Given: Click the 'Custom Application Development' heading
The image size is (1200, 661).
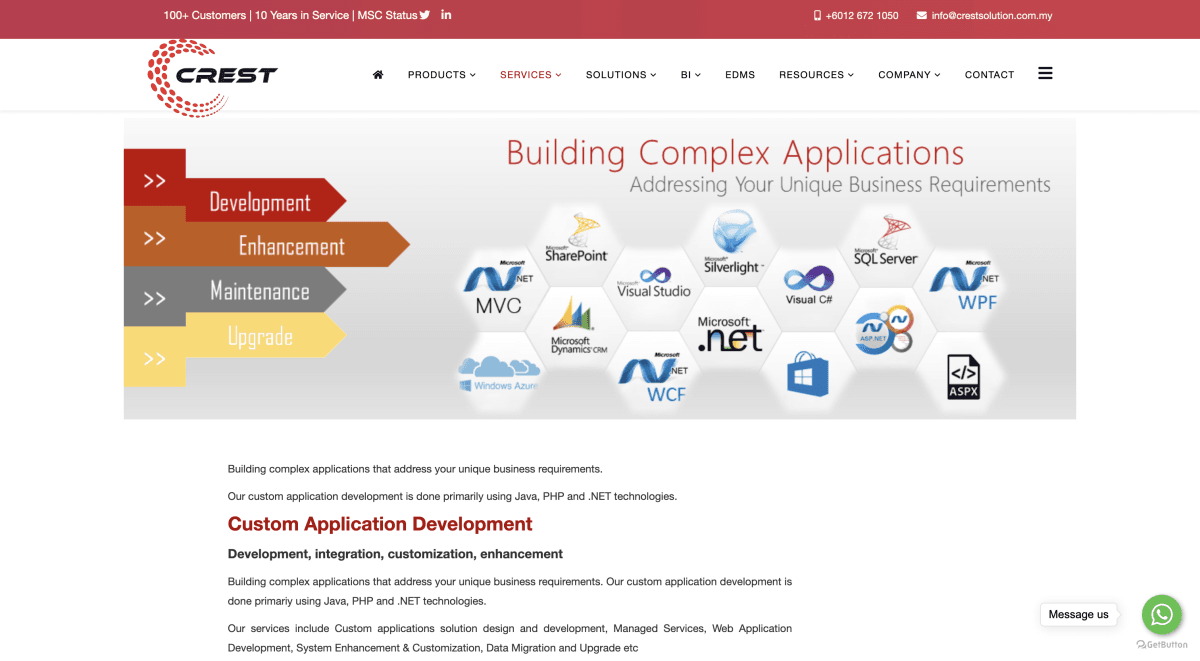Looking at the screenshot, I should [x=380, y=524].
